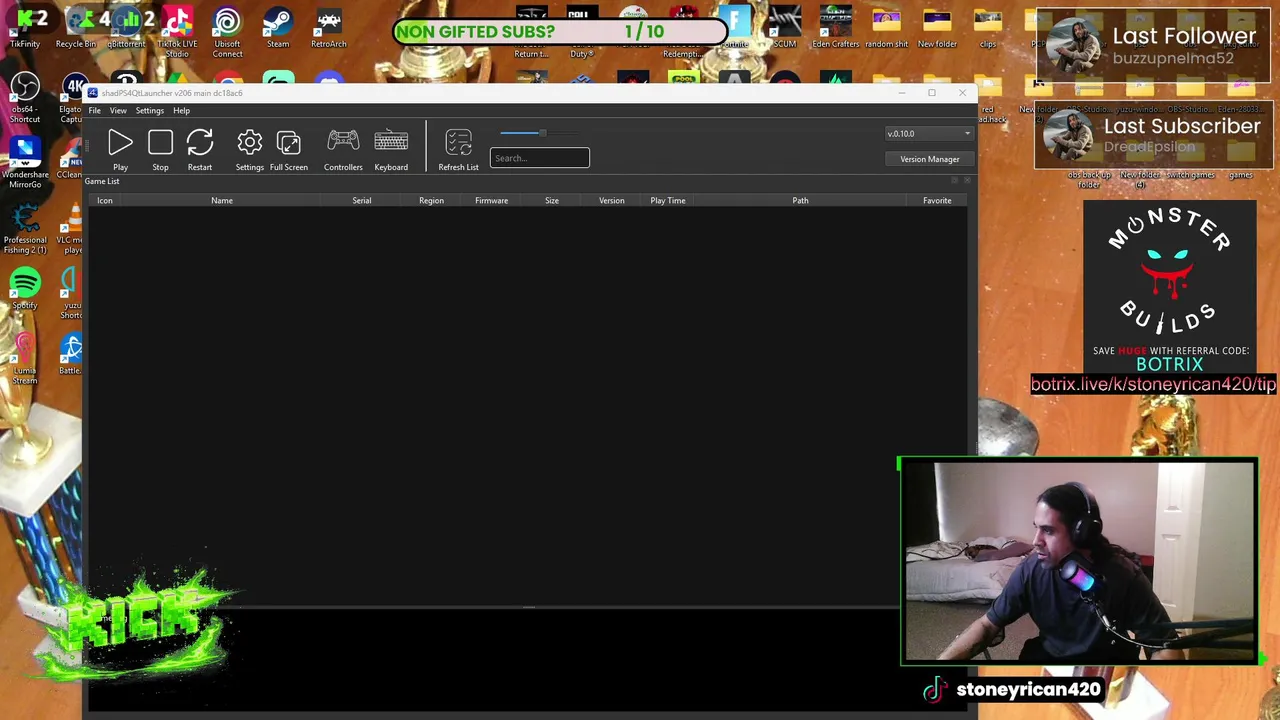This screenshot has height=720, width=1280.
Task: Click the Restart circular arrows icon
Action: [200, 143]
